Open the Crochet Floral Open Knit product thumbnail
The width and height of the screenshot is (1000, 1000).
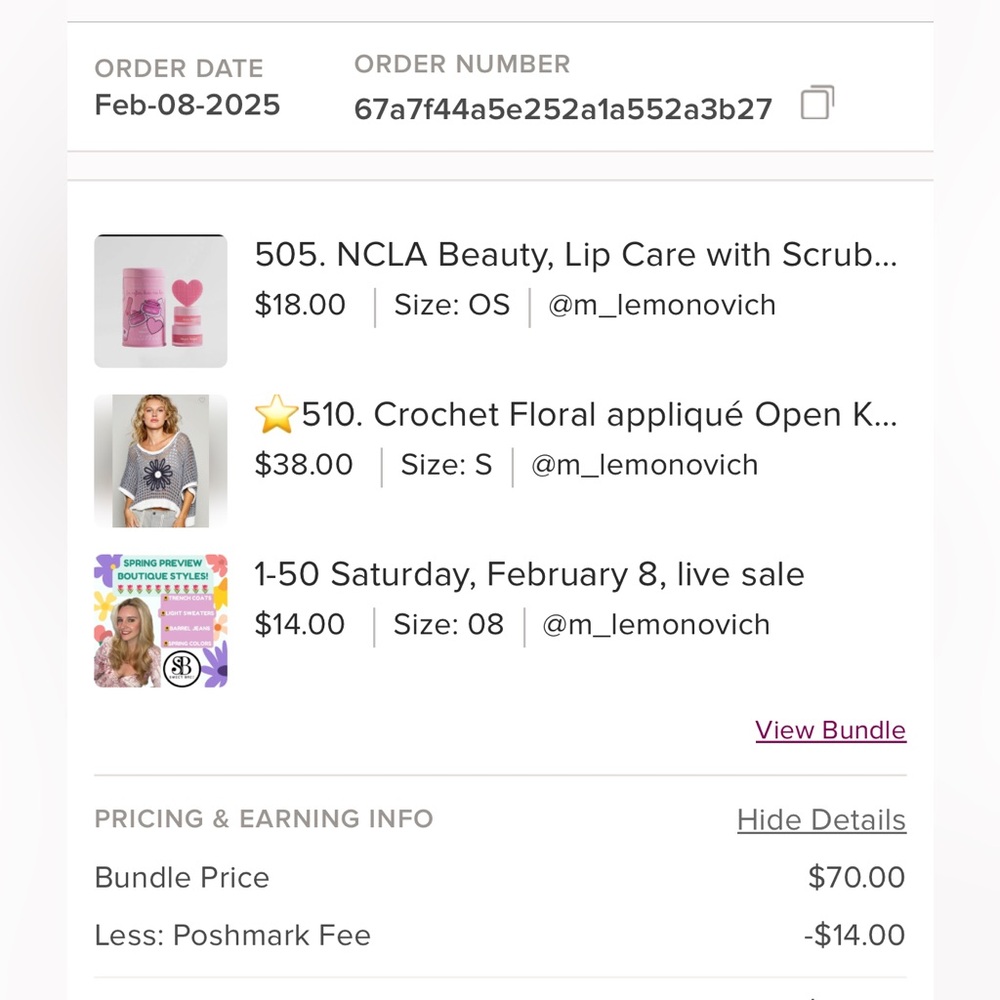coord(160,460)
